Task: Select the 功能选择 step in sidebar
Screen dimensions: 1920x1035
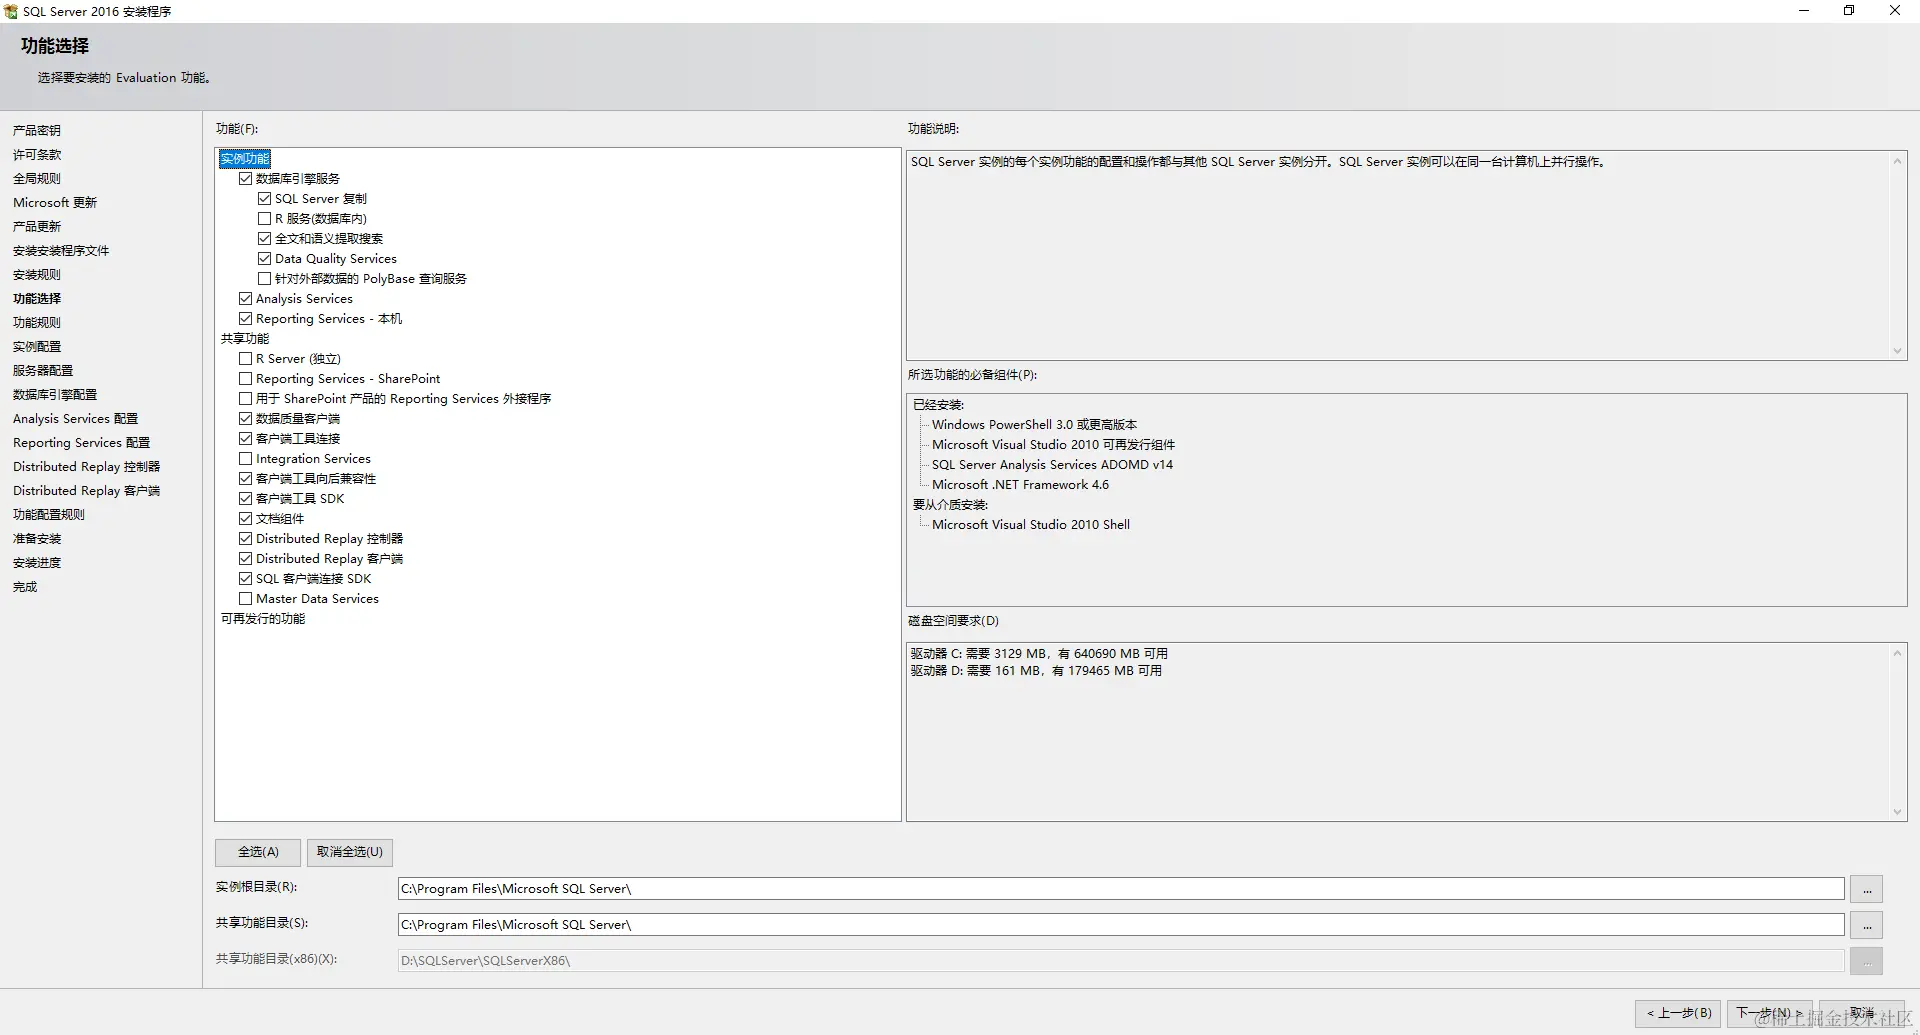Action: [x=37, y=299]
